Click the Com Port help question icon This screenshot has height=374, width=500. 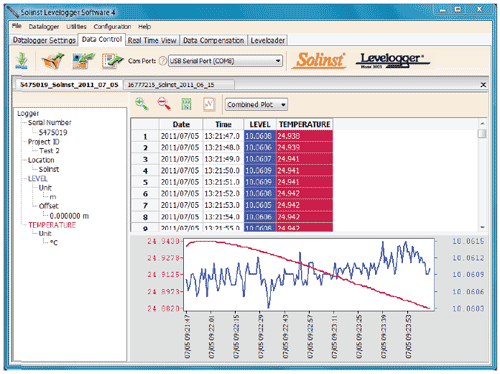163,61
